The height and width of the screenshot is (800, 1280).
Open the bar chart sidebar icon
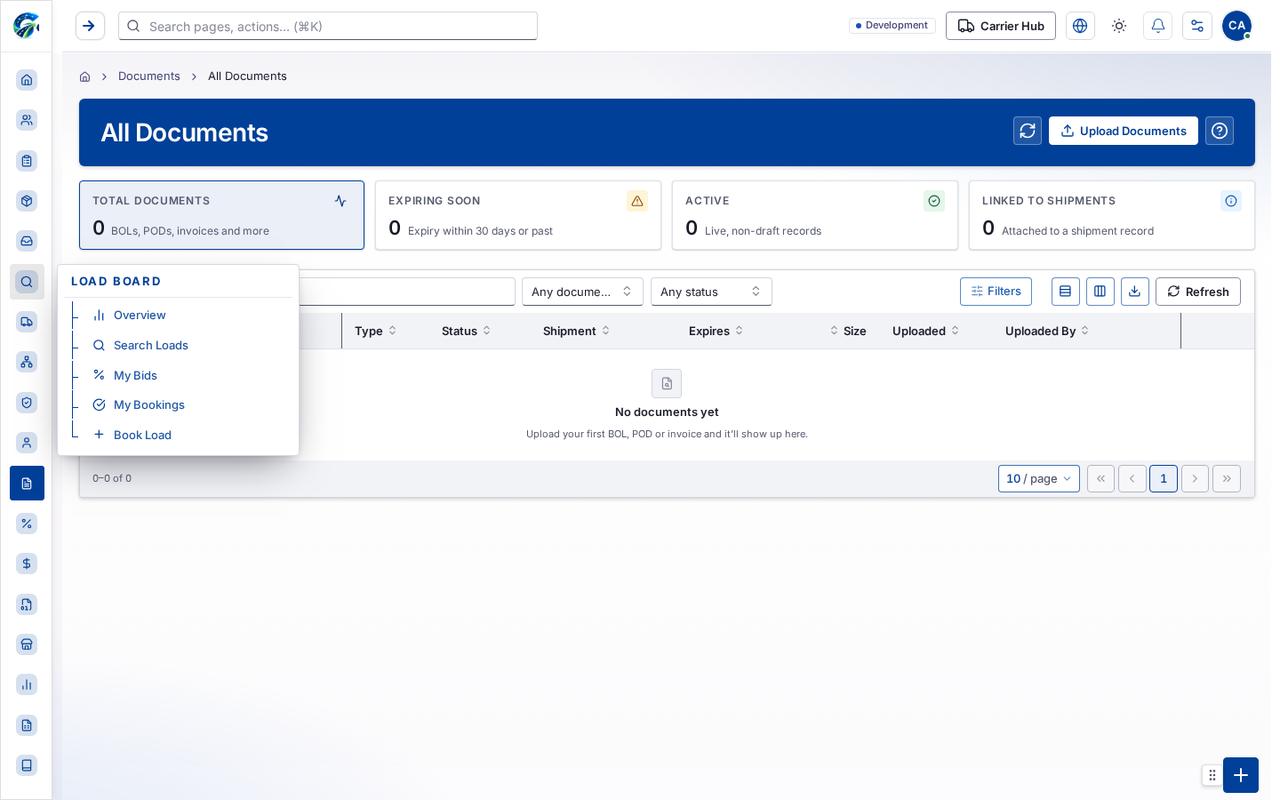click(27, 685)
